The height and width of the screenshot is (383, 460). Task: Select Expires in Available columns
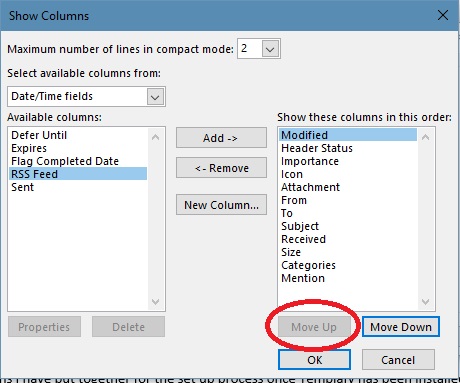coord(78,148)
